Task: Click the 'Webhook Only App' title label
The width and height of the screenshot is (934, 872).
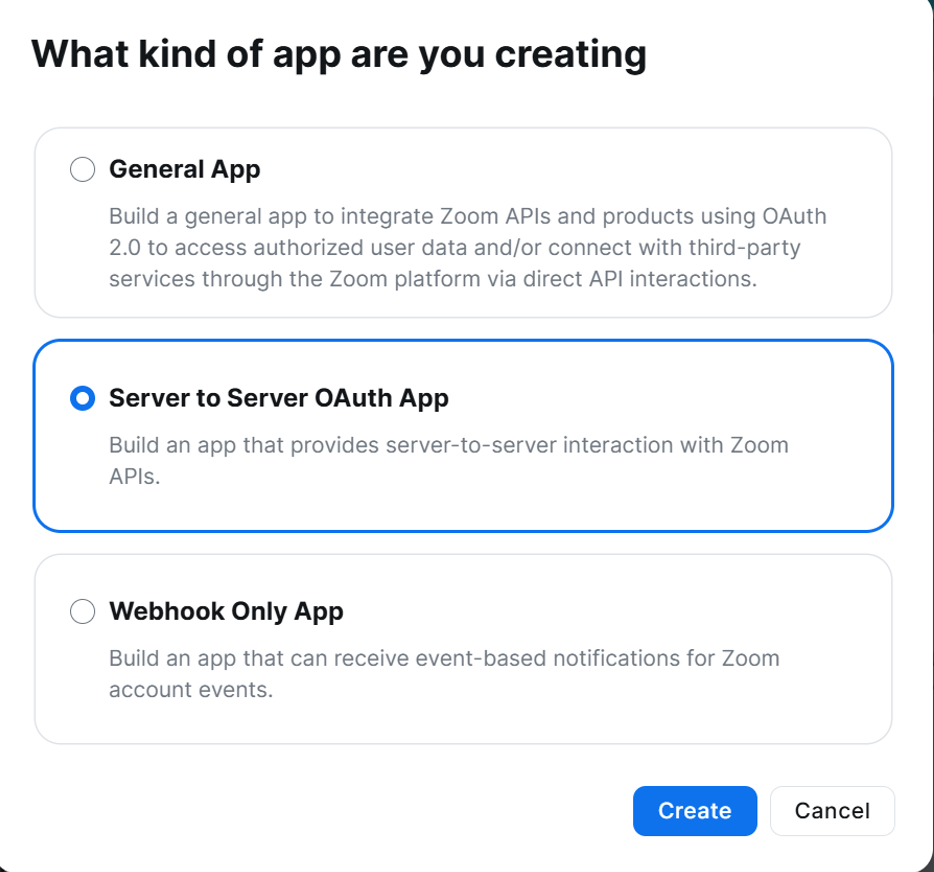Action: [x=226, y=612]
